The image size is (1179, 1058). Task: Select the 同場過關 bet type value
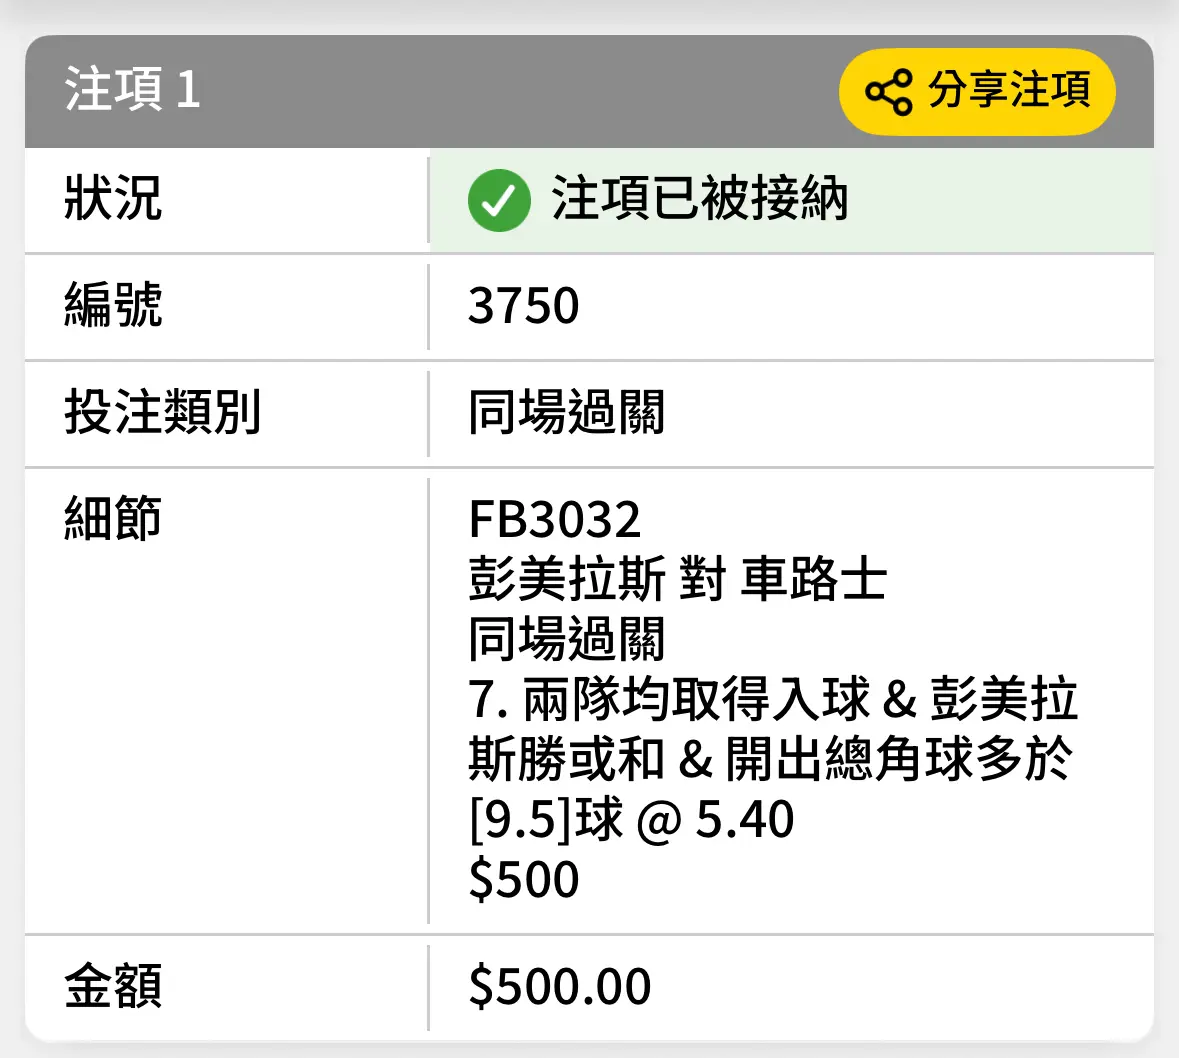coord(566,412)
